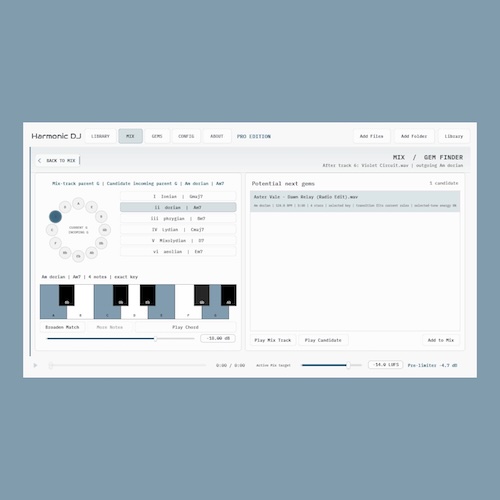Click the highlighted G node on the key wheel
The height and width of the screenshot is (500, 500).
pyautogui.click(x=55, y=217)
